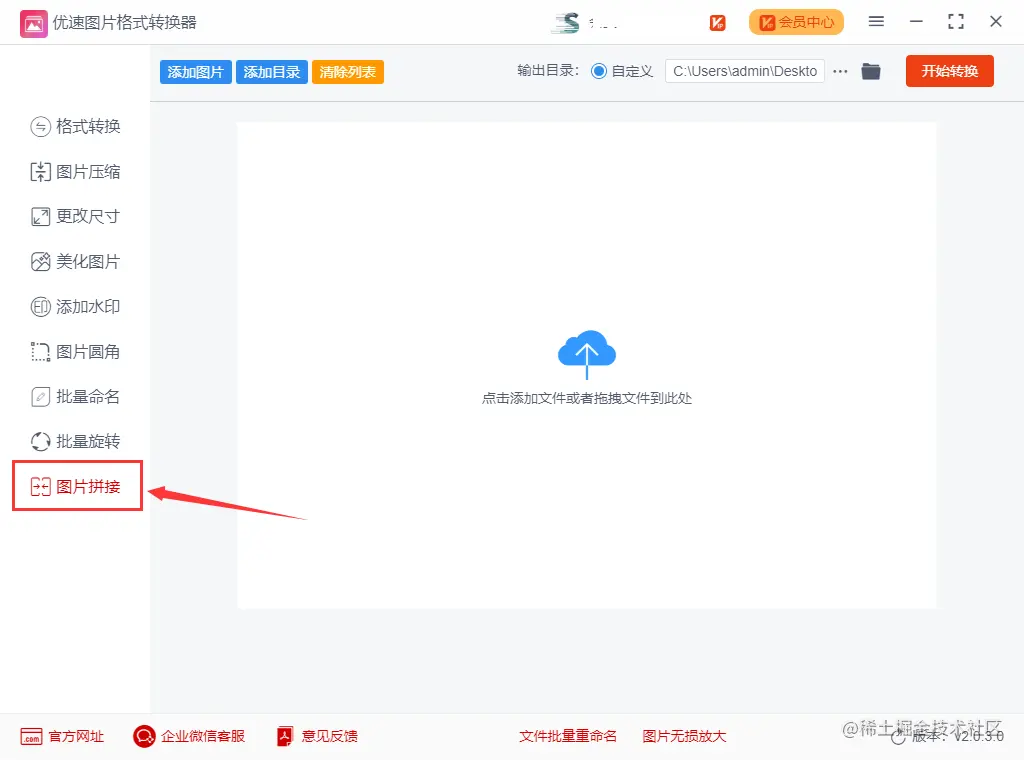1024x760 pixels.
Task: Open 图片无损放大 link
Action: (684, 736)
